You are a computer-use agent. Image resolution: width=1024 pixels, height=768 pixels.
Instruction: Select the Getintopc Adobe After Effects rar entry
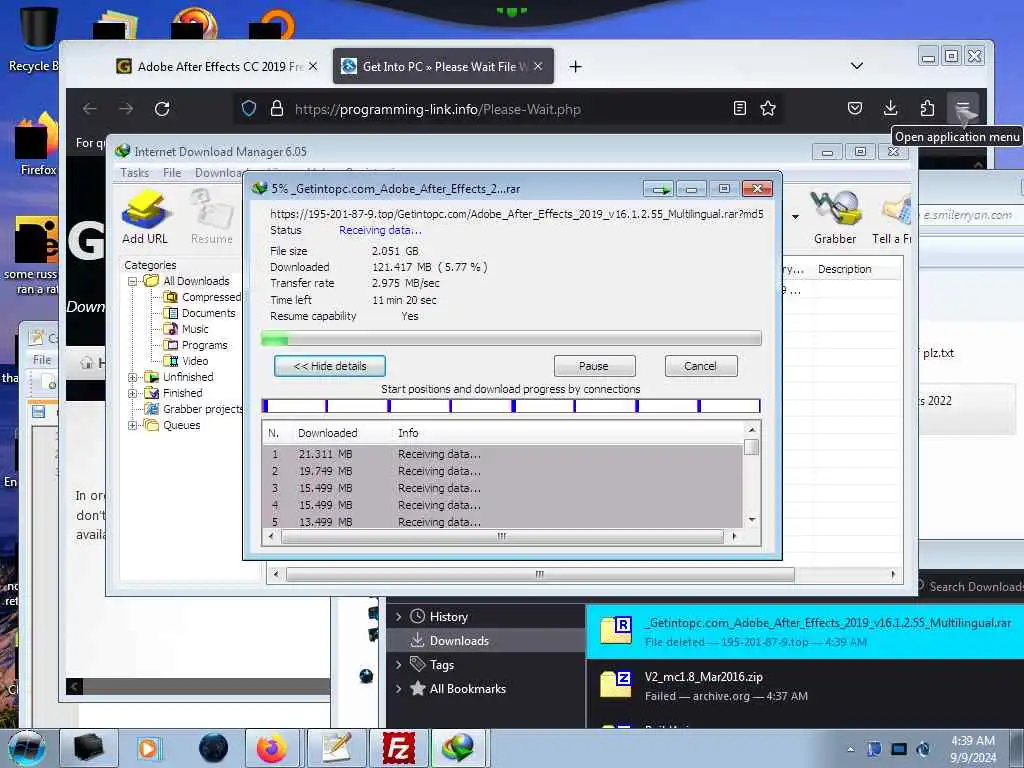point(805,632)
